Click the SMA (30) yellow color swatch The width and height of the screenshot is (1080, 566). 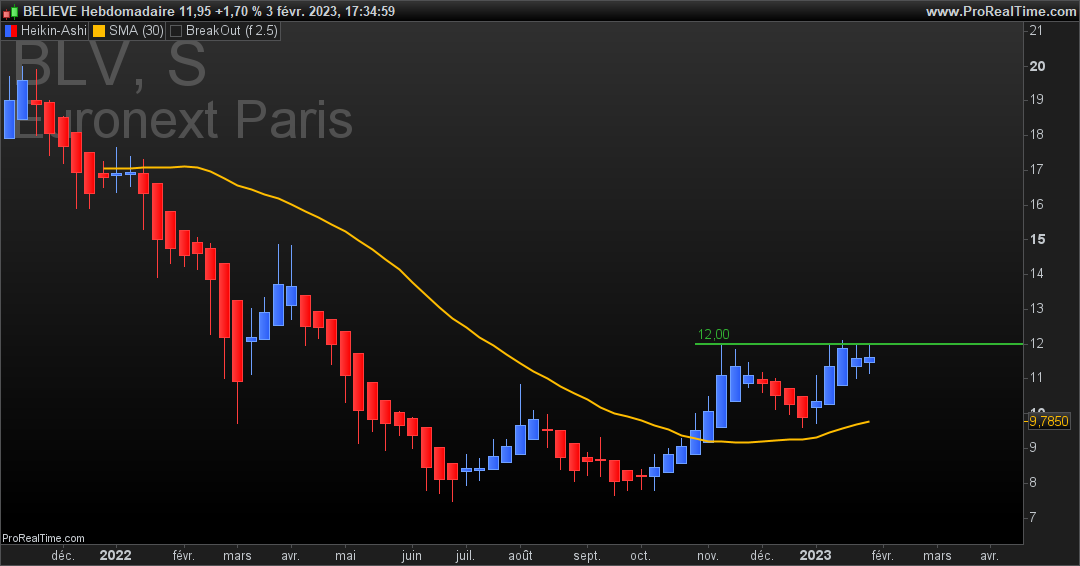[99, 30]
